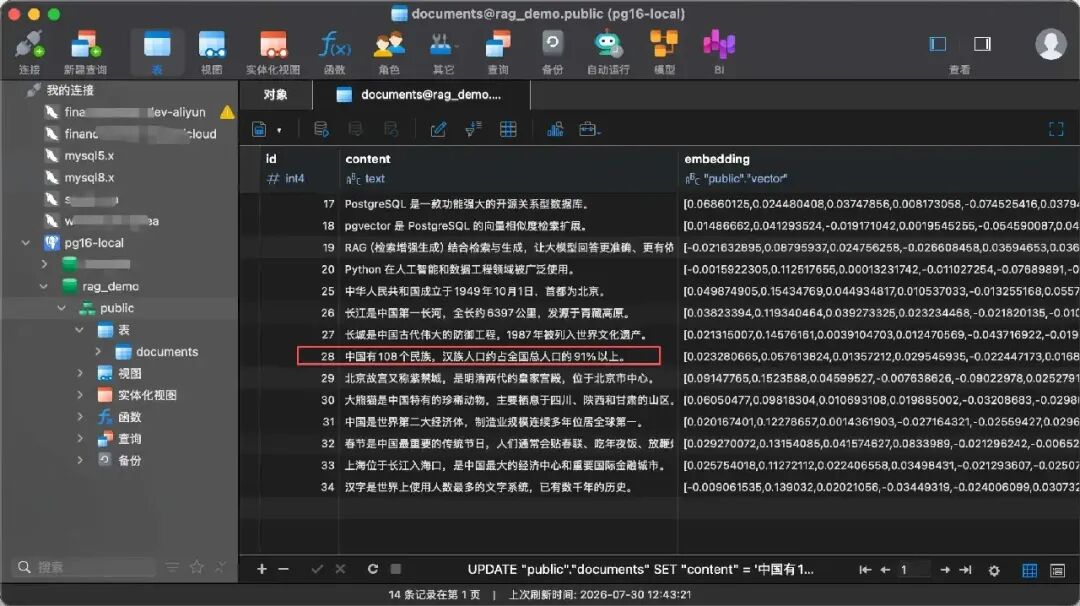
Task: Open 函数 (Function) from the top toolbar
Action: [x=335, y=52]
